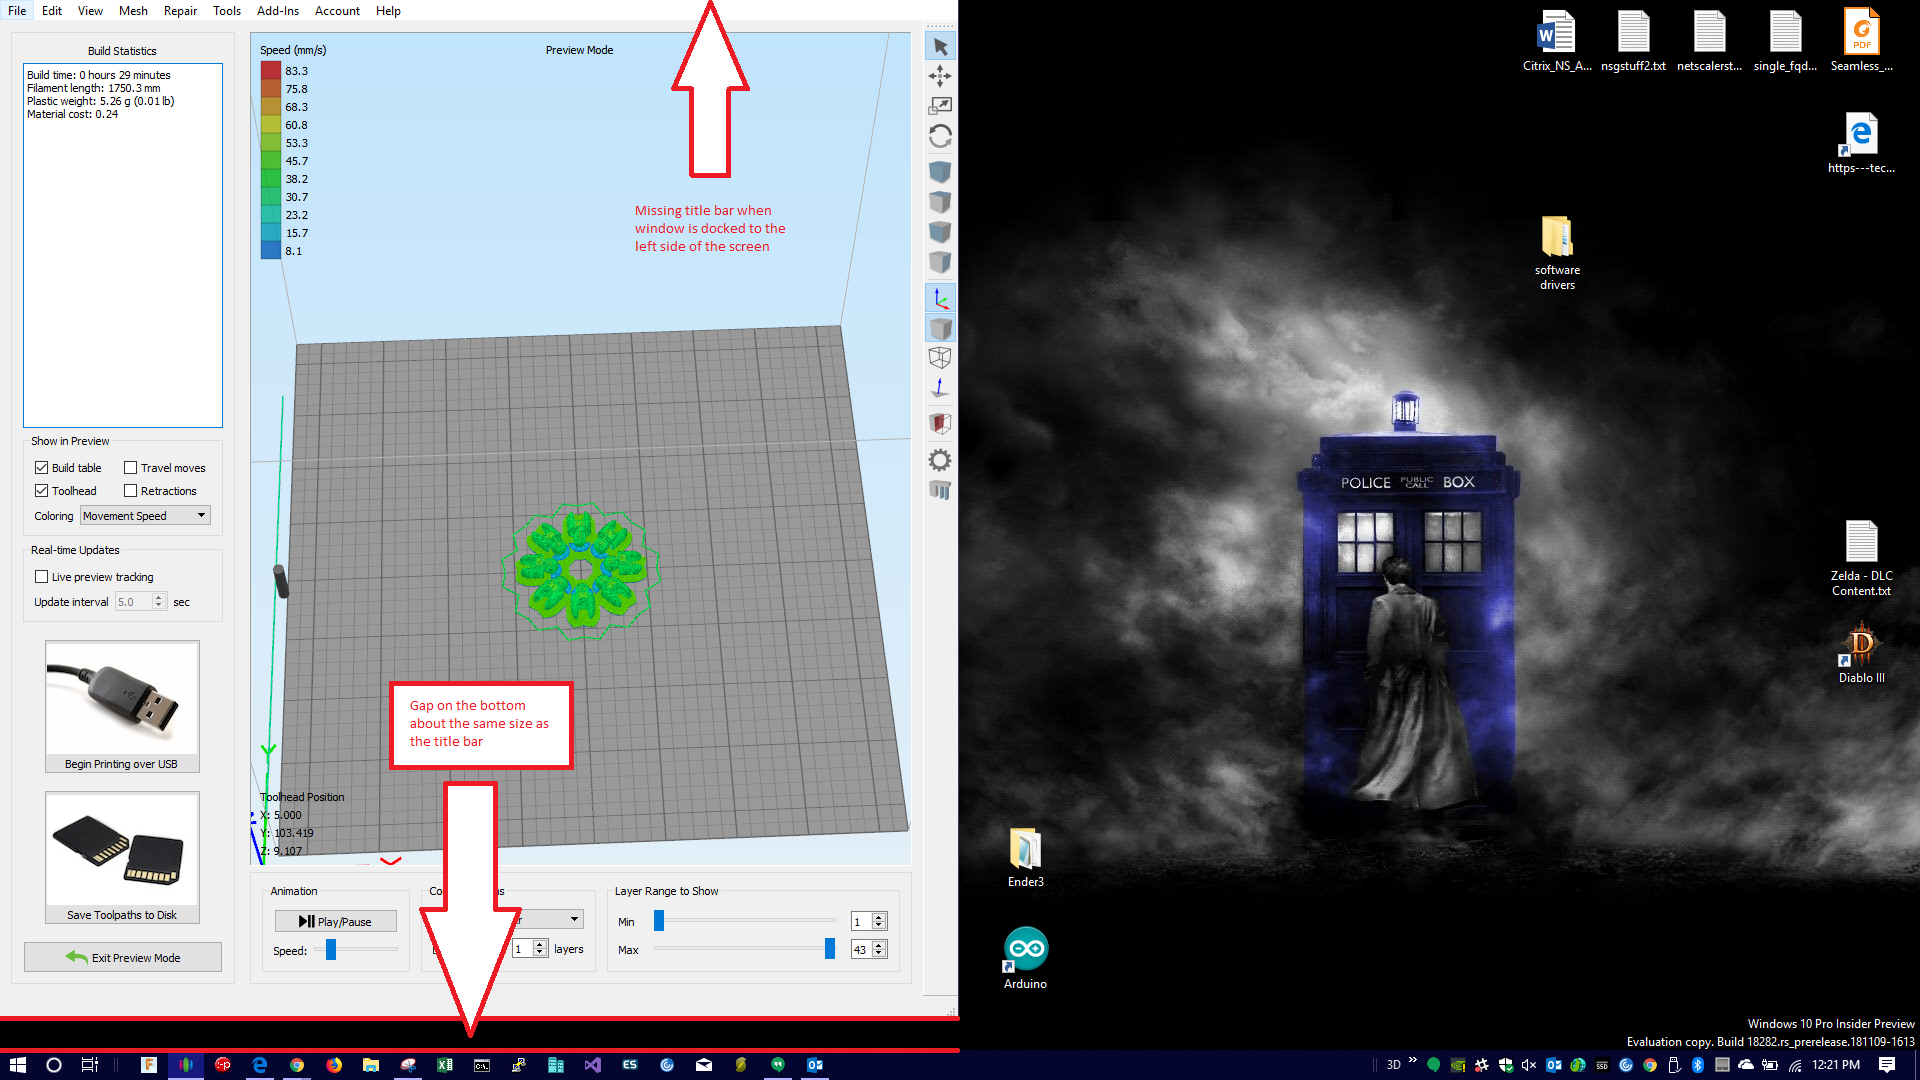The height and width of the screenshot is (1080, 1920).
Task: Switch to wireframe model rendering
Action: coord(940,358)
